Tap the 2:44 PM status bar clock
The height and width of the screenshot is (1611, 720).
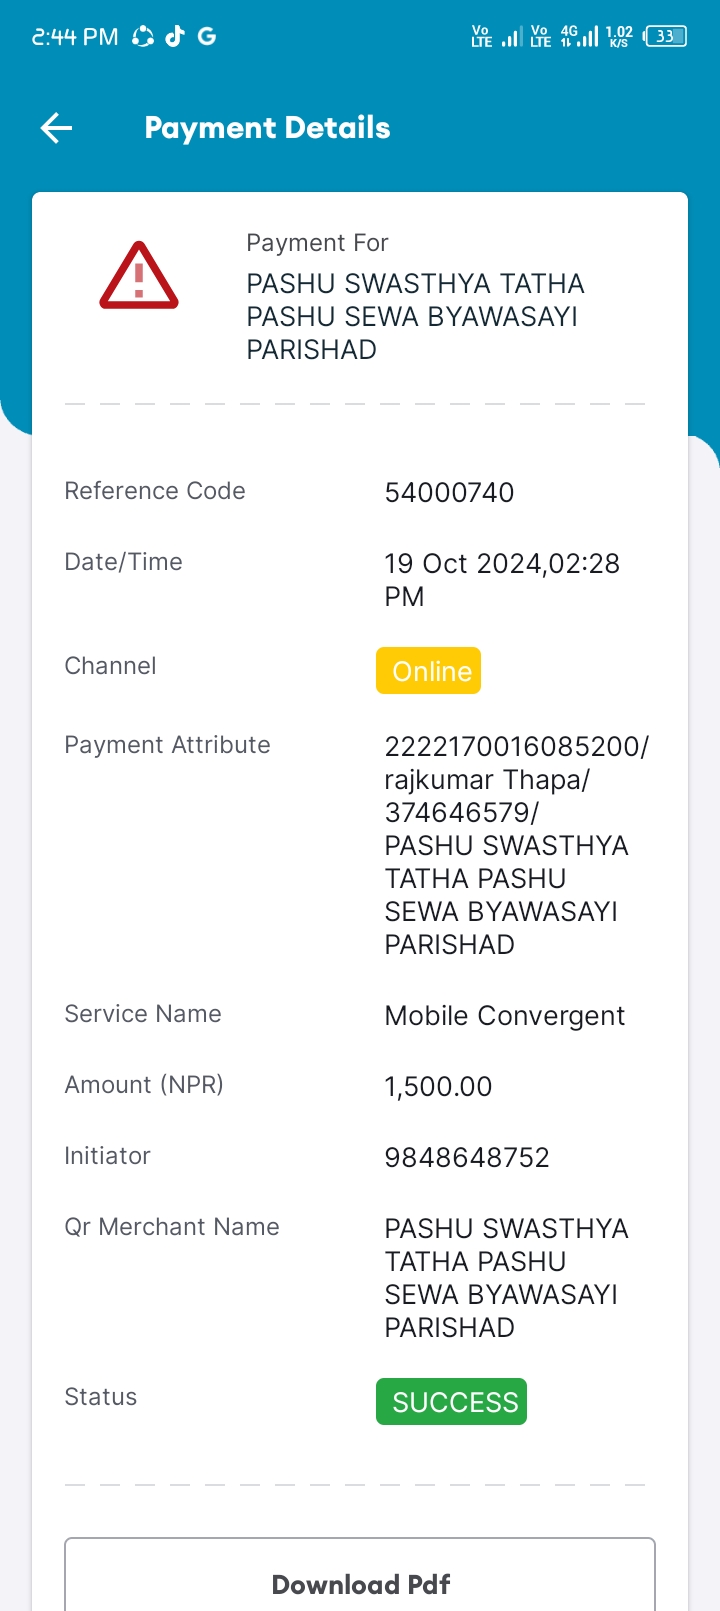tap(75, 37)
